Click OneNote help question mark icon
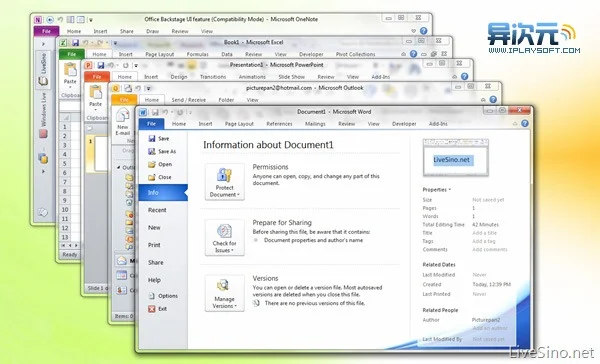The image size is (600, 364). 423,31
